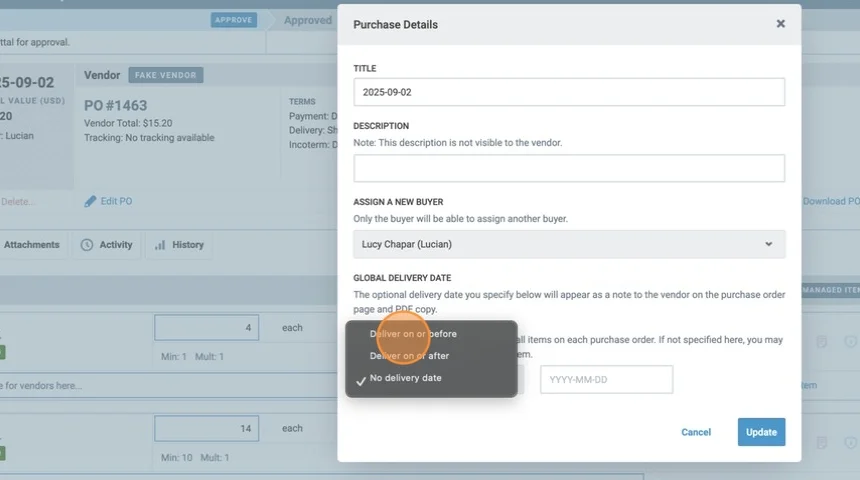The width and height of the screenshot is (860, 480).
Task: Click the Title input field
Action: tap(568, 92)
